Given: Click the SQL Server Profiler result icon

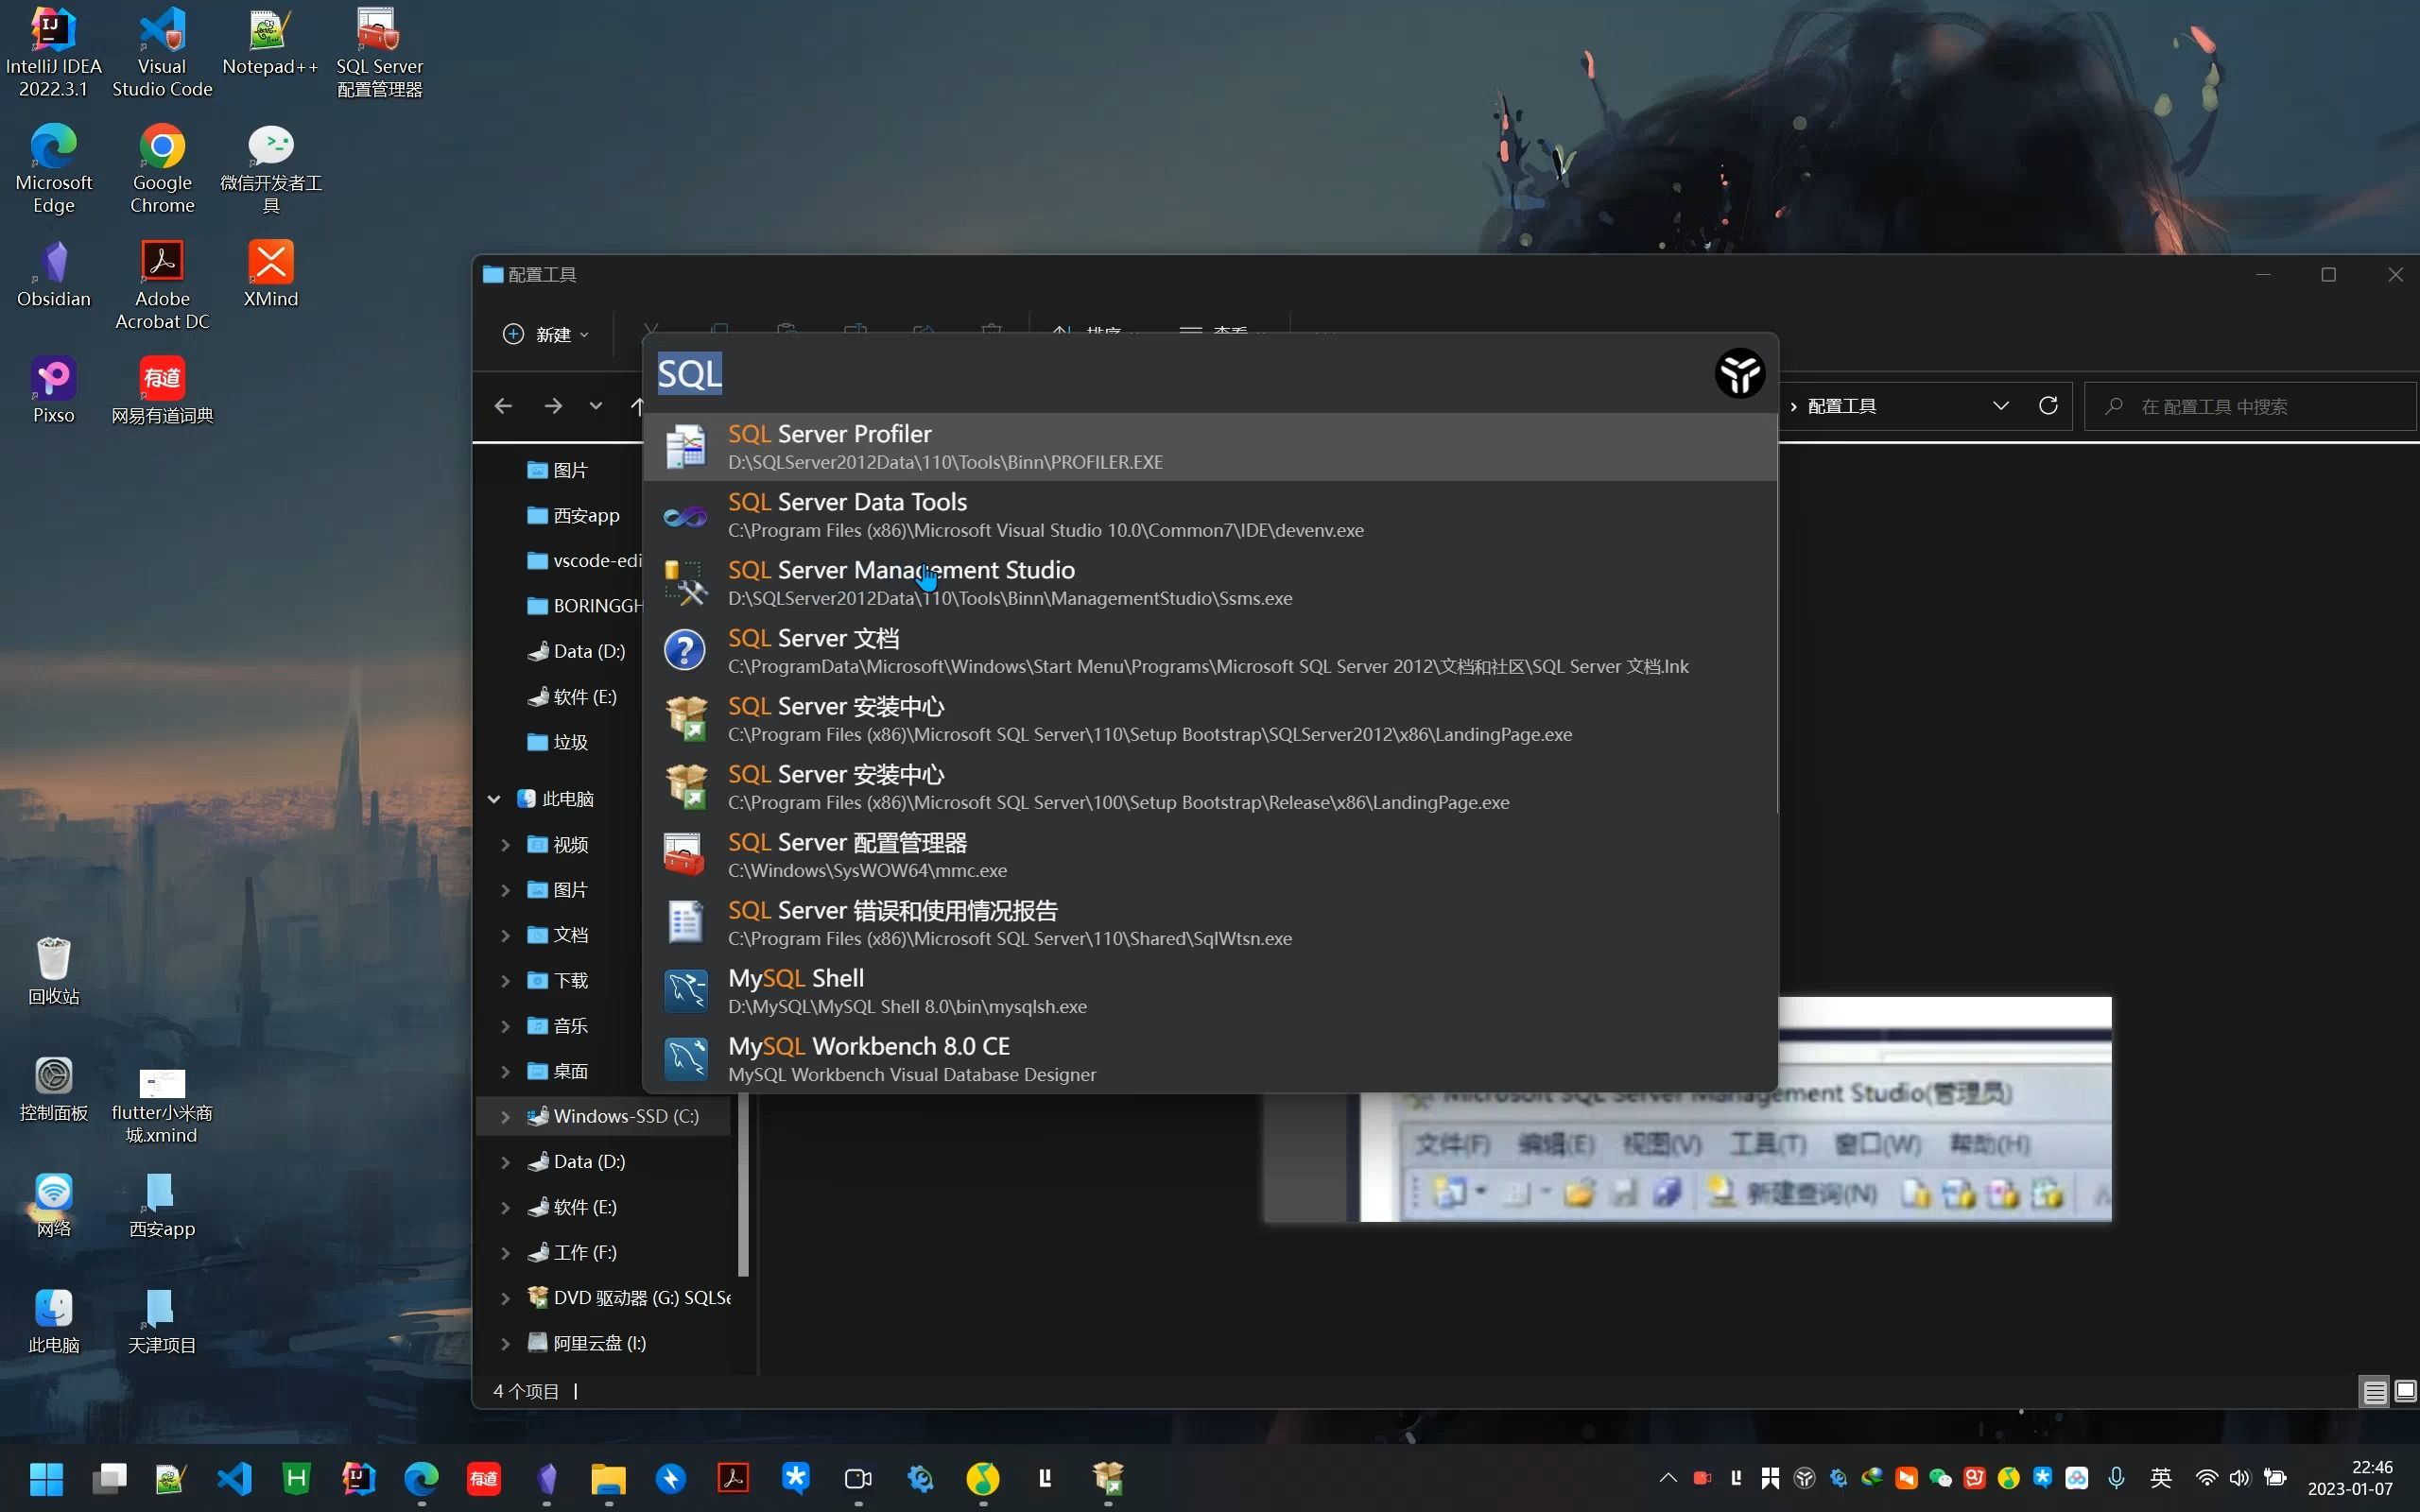Looking at the screenshot, I should 686,447.
